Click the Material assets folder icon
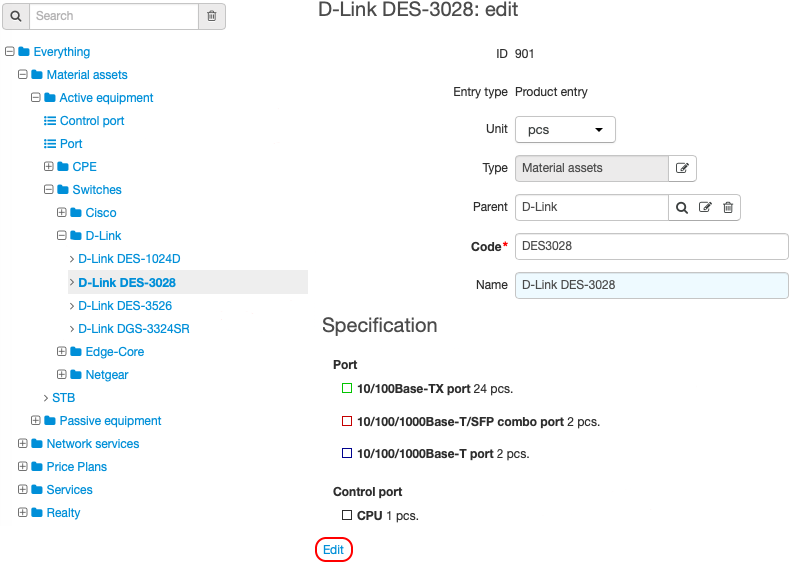This screenshot has width=792, height=564. click(37, 75)
